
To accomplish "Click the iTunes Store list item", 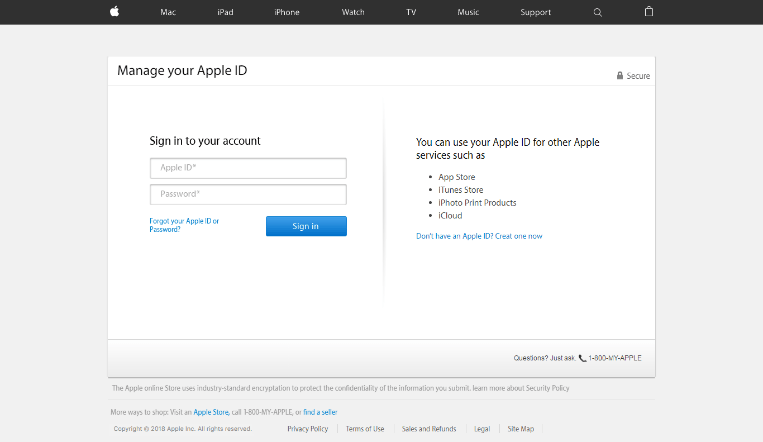I will [x=460, y=190].
